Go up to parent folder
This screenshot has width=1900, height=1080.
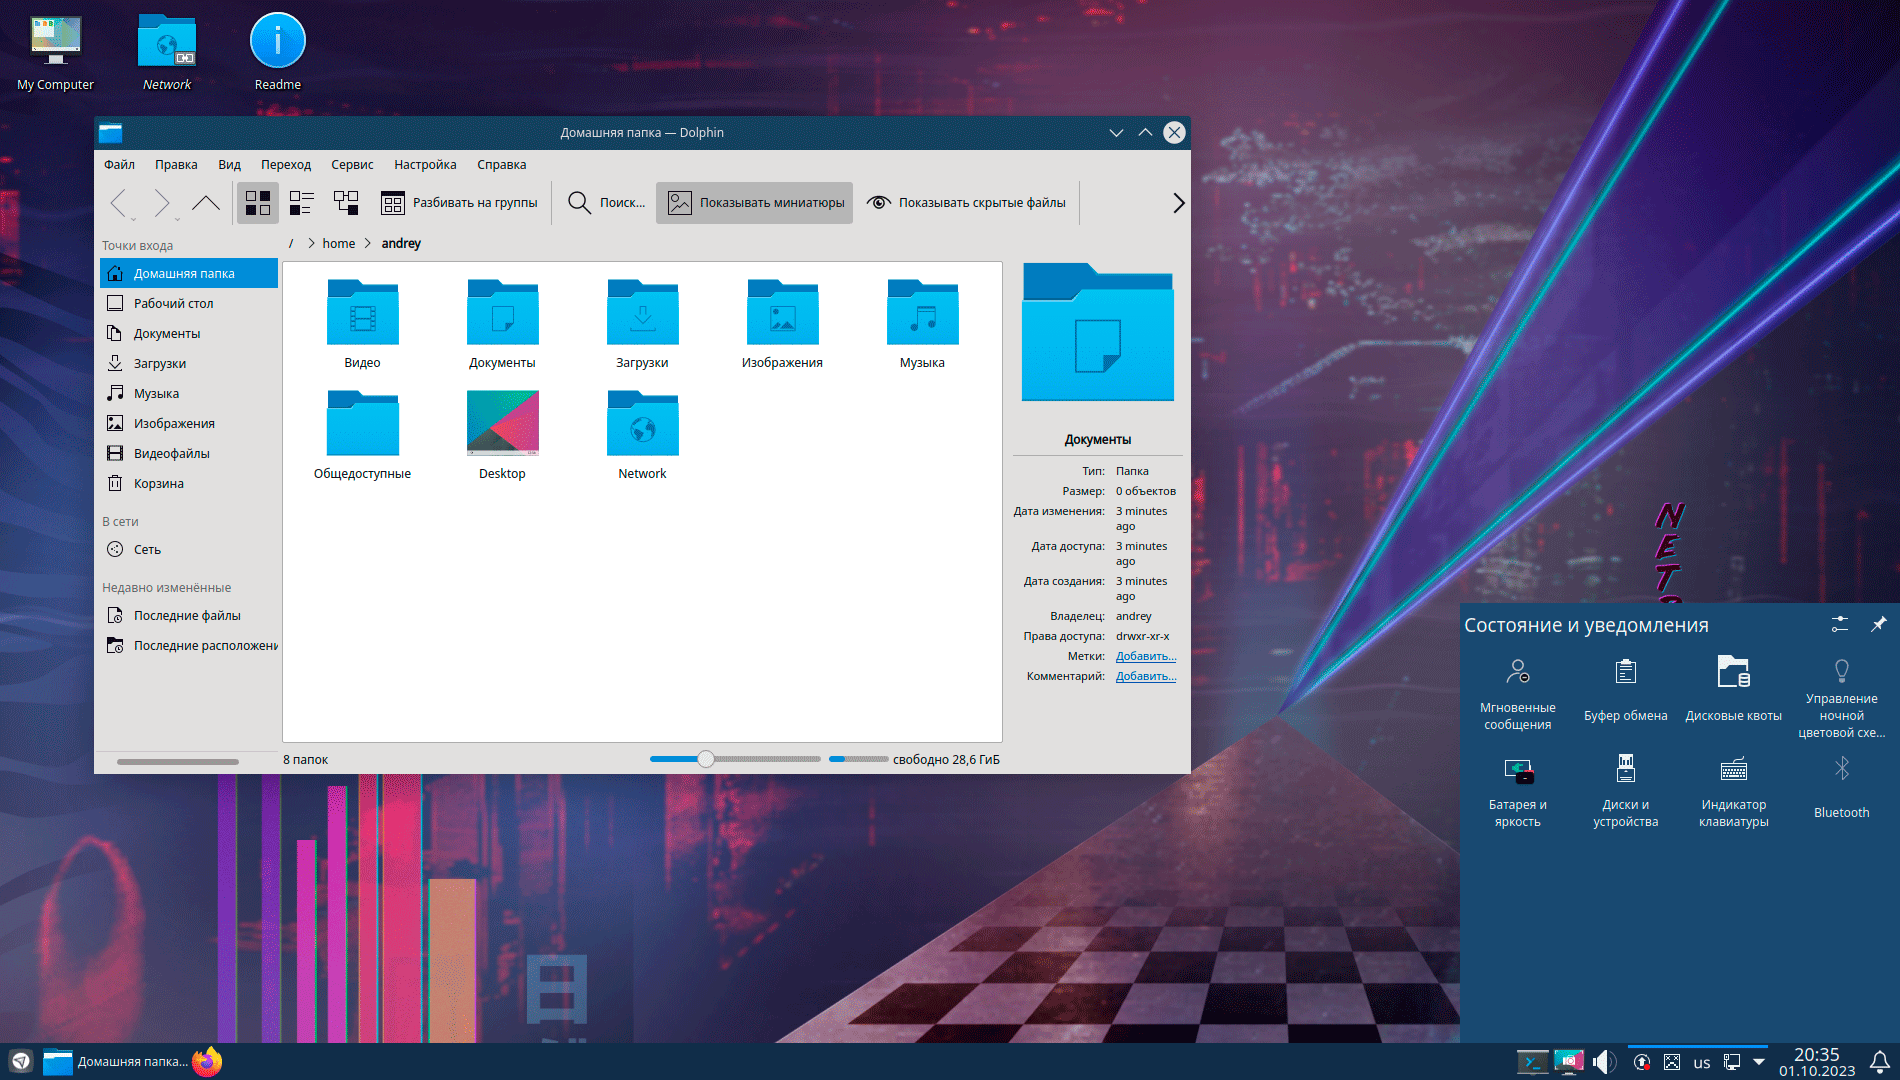pyautogui.click(x=206, y=203)
